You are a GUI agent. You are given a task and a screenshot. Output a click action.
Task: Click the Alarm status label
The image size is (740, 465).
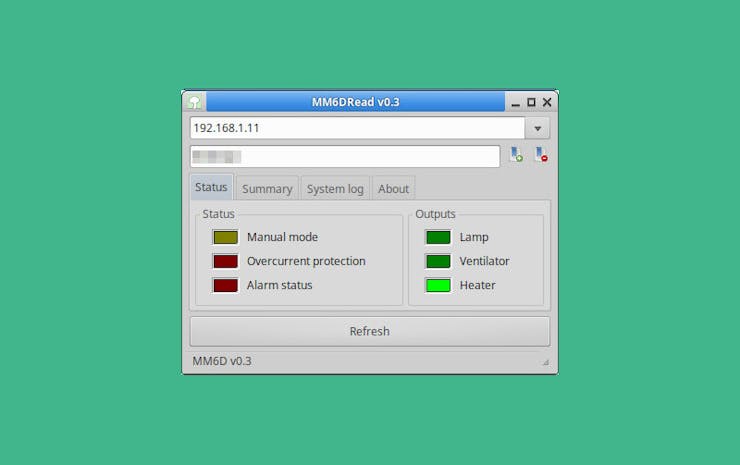(x=279, y=285)
